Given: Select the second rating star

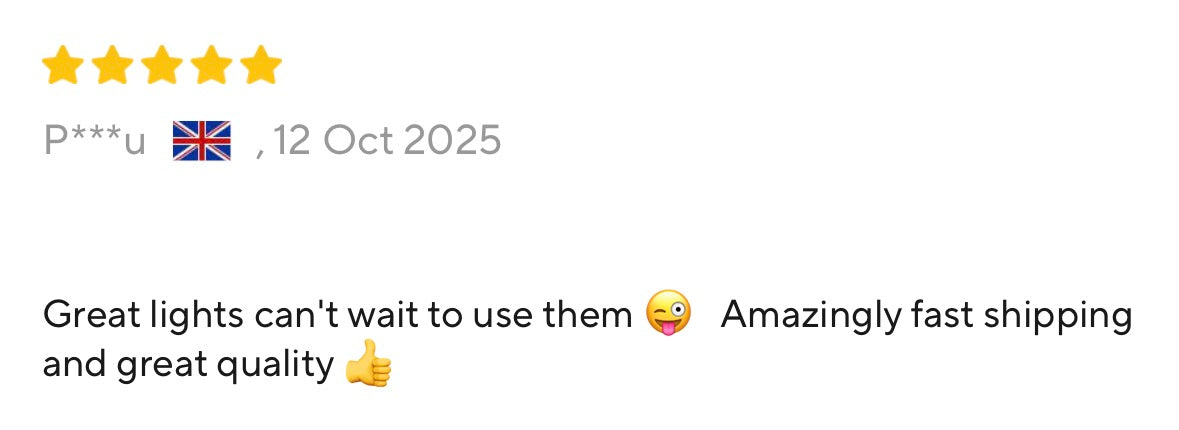Looking at the screenshot, I should 112,65.
